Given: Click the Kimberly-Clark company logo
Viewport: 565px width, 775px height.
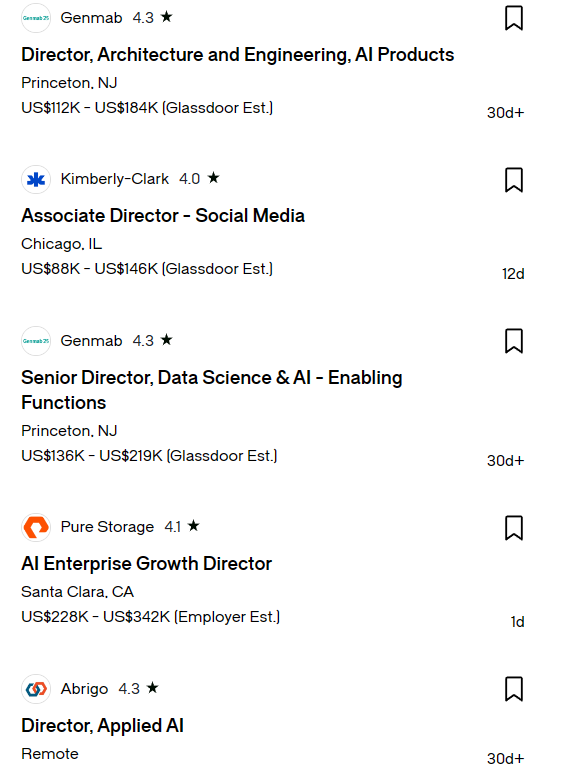Looking at the screenshot, I should click(36, 179).
